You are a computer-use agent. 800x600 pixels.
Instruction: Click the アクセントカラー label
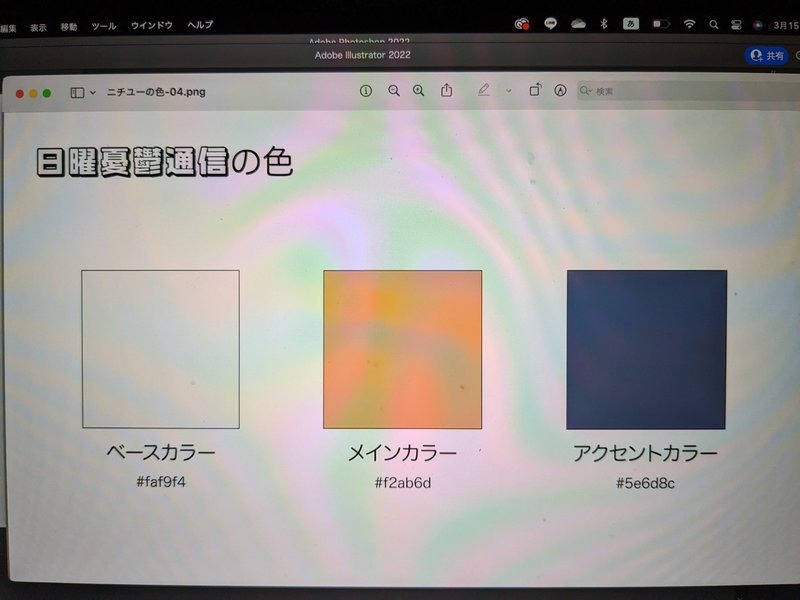(645, 453)
